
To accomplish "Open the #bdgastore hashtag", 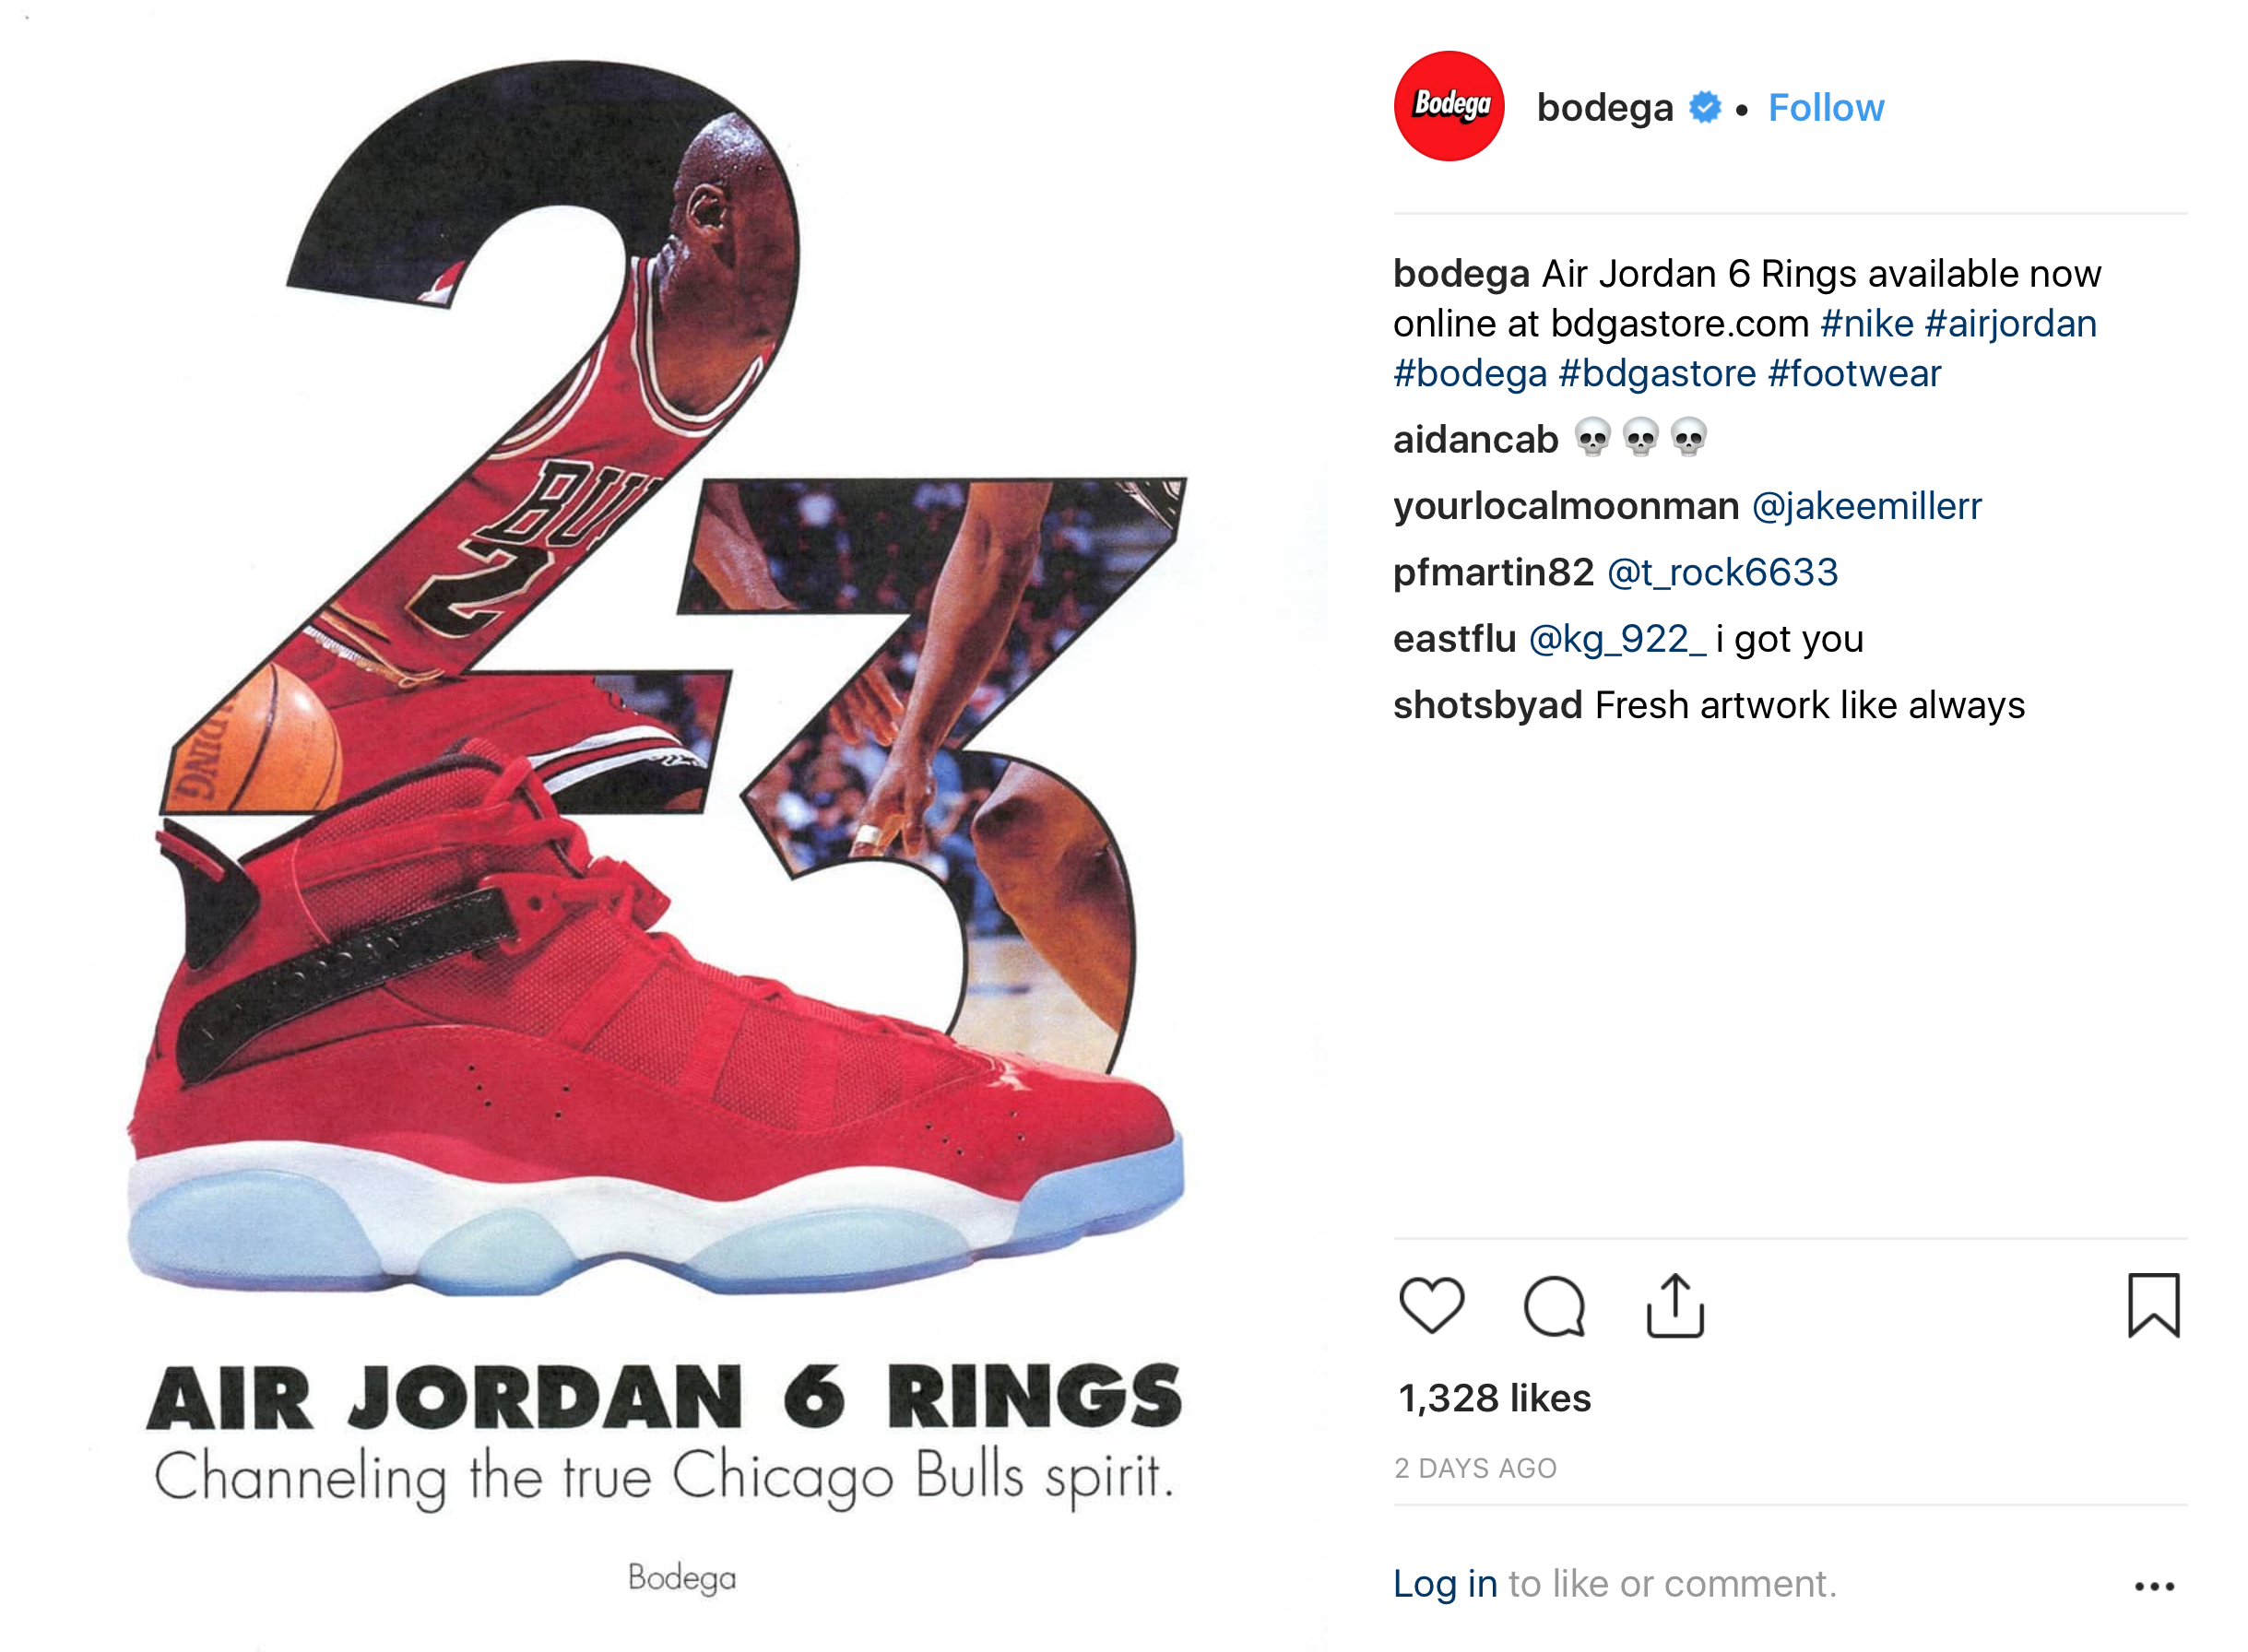I will point(1657,373).
